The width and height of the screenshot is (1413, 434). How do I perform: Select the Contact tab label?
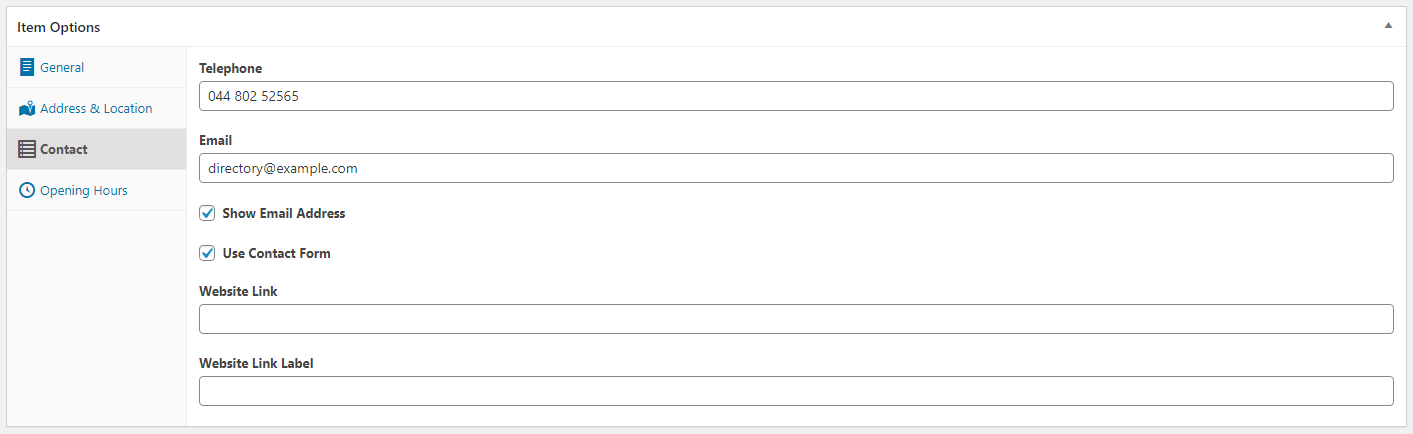point(64,150)
